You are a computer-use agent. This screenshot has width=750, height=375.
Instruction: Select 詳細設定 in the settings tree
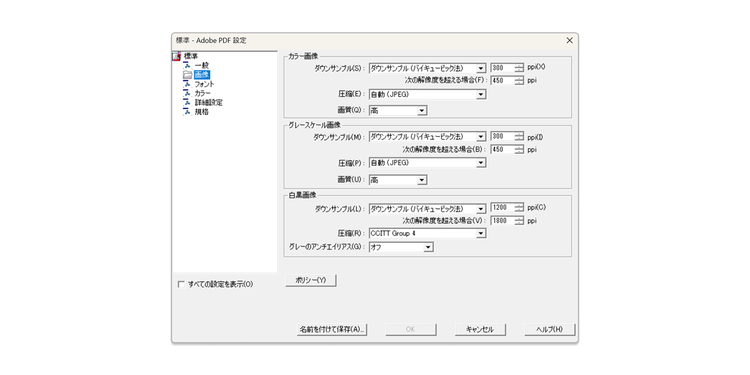209,102
